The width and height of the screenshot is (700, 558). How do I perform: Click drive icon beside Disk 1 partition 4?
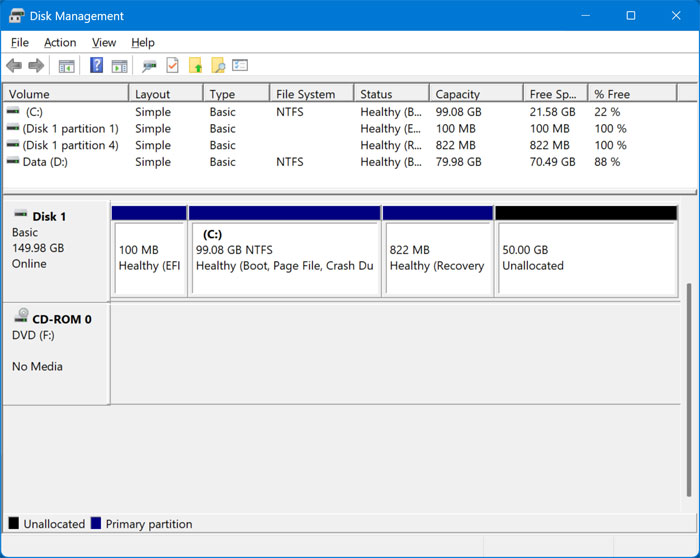coord(13,144)
